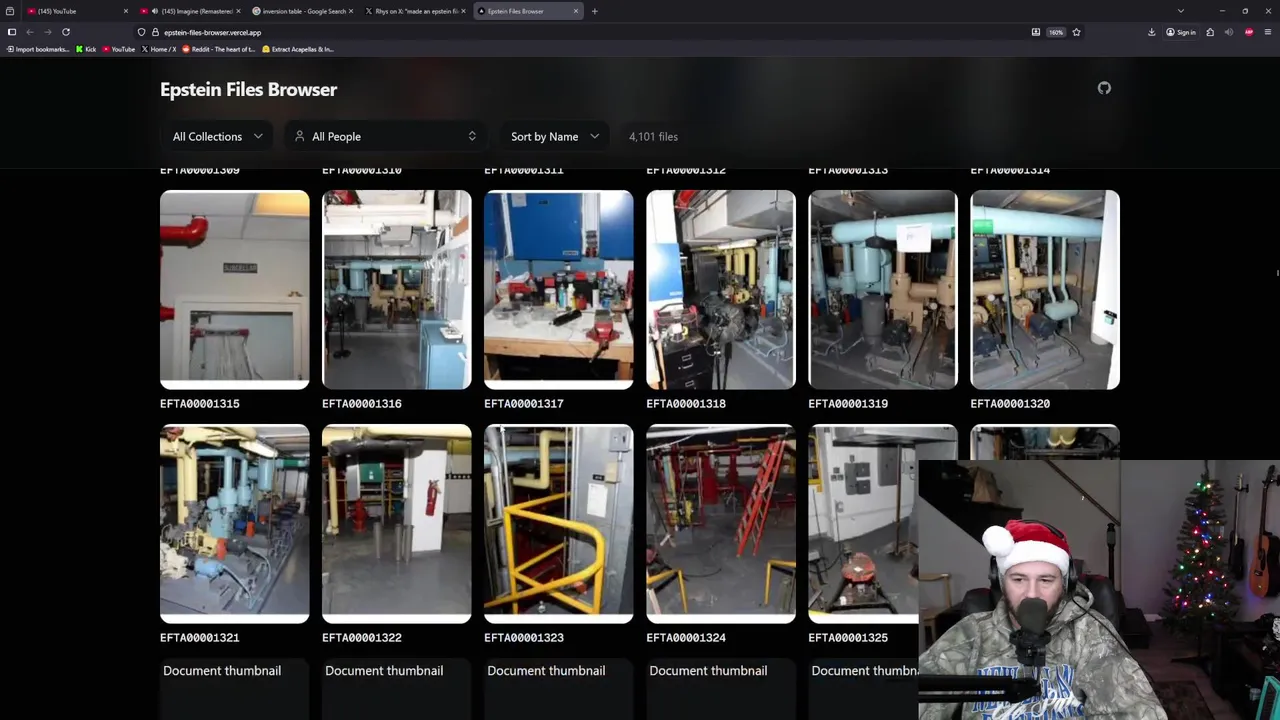
Task: Click the Sign in button
Action: 1180,32
